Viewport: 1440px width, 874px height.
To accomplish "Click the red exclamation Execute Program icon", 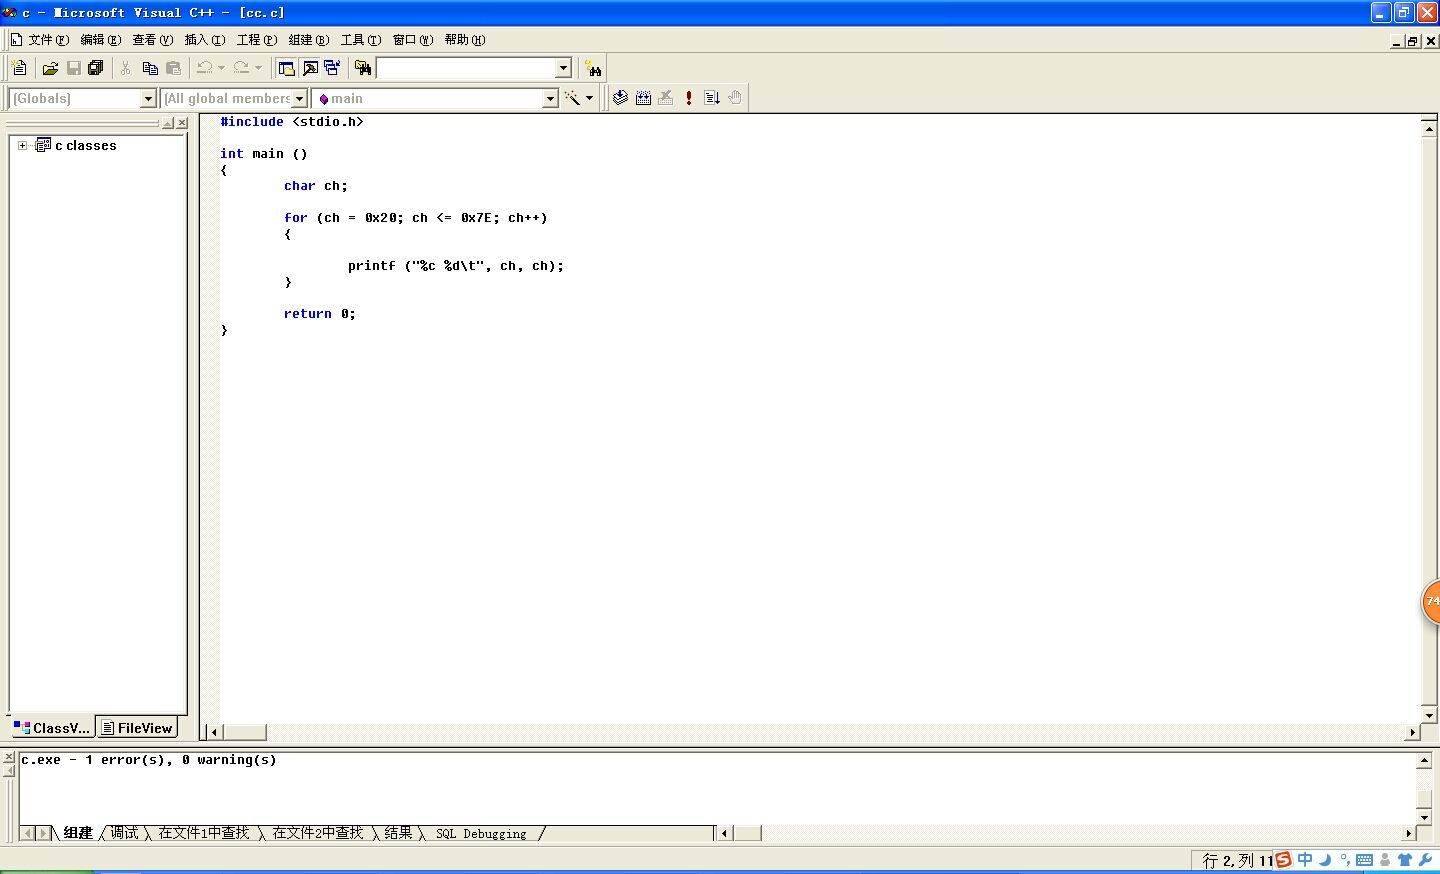I will [689, 98].
